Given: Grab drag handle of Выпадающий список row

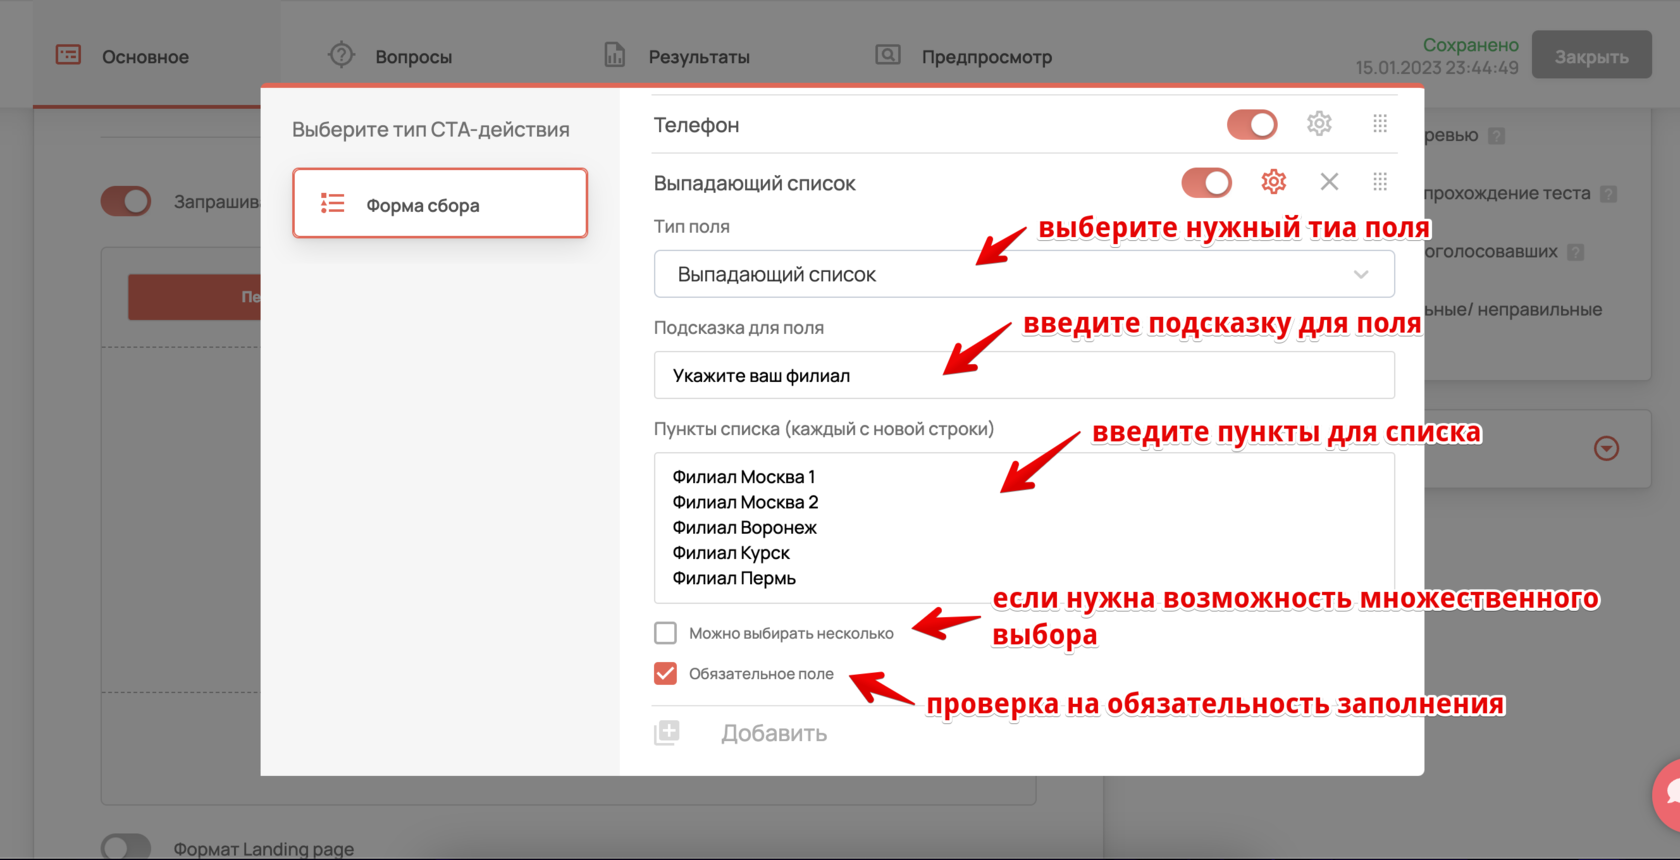Looking at the screenshot, I should pyautogui.click(x=1380, y=182).
